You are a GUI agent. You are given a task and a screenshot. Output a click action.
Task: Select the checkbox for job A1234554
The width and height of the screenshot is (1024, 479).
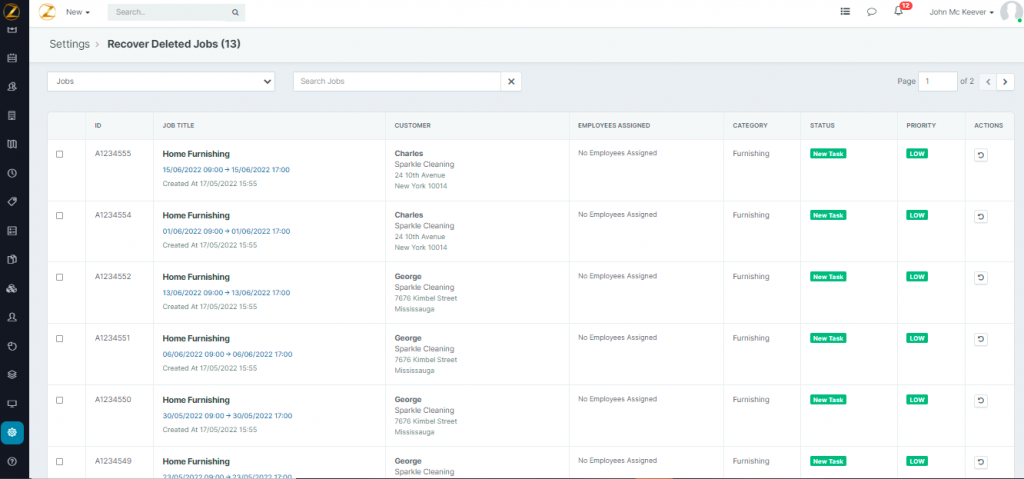click(59, 216)
